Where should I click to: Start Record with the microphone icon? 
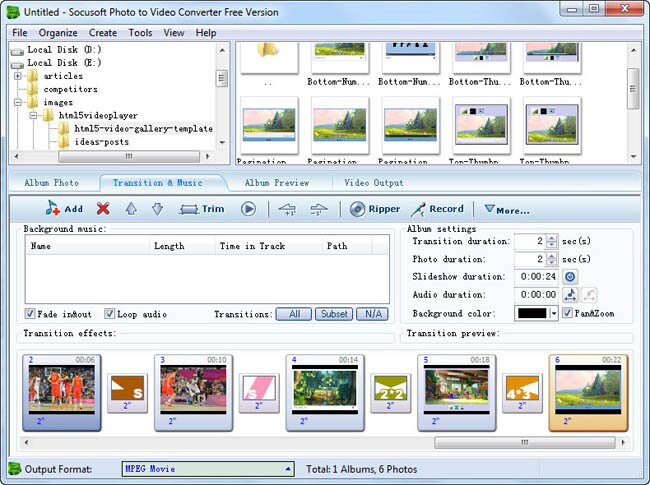pyautogui.click(x=437, y=209)
